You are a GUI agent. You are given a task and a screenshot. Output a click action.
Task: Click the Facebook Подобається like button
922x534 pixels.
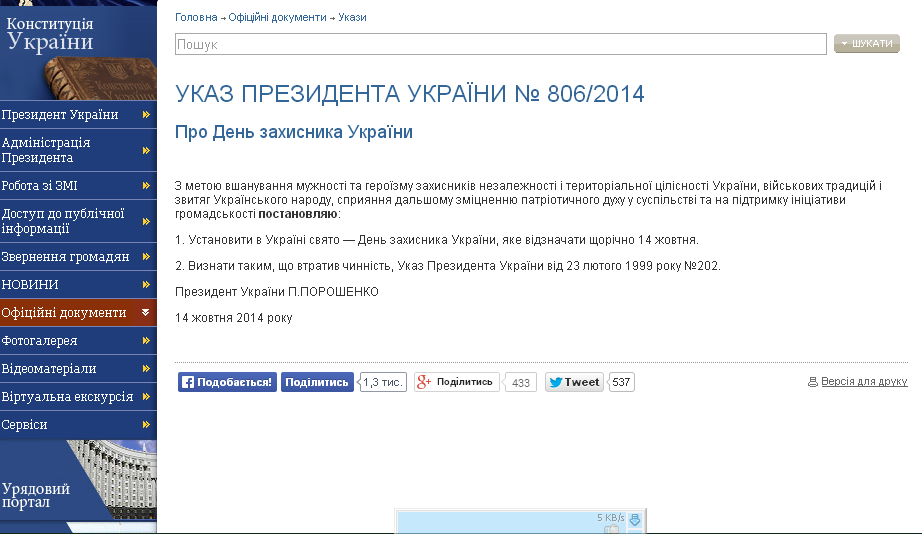coord(227,382)
